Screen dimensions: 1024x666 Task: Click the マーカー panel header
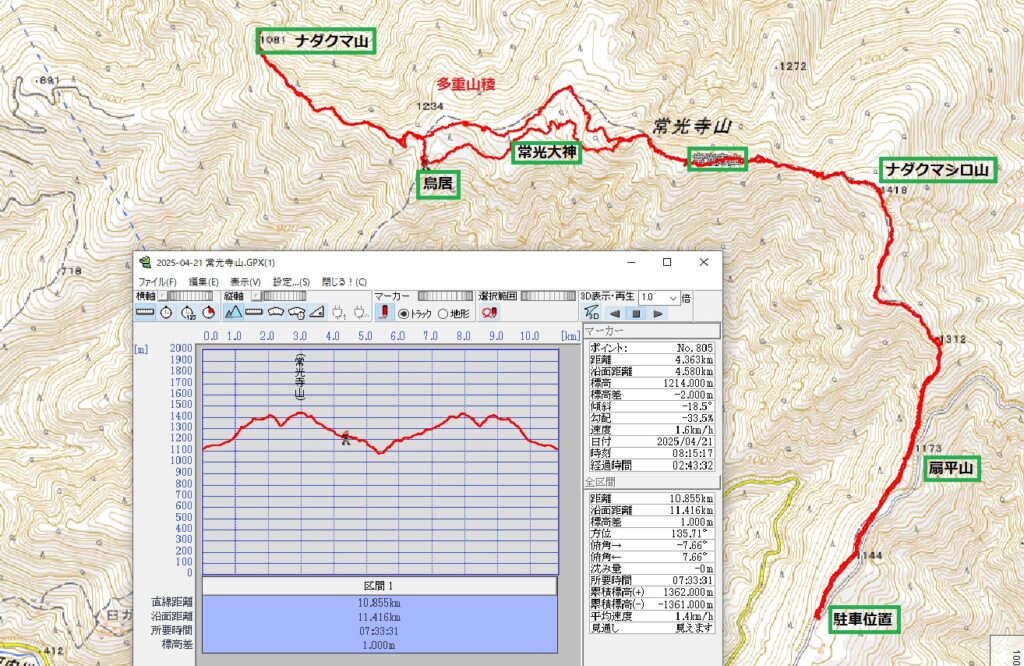click(652, 331)
